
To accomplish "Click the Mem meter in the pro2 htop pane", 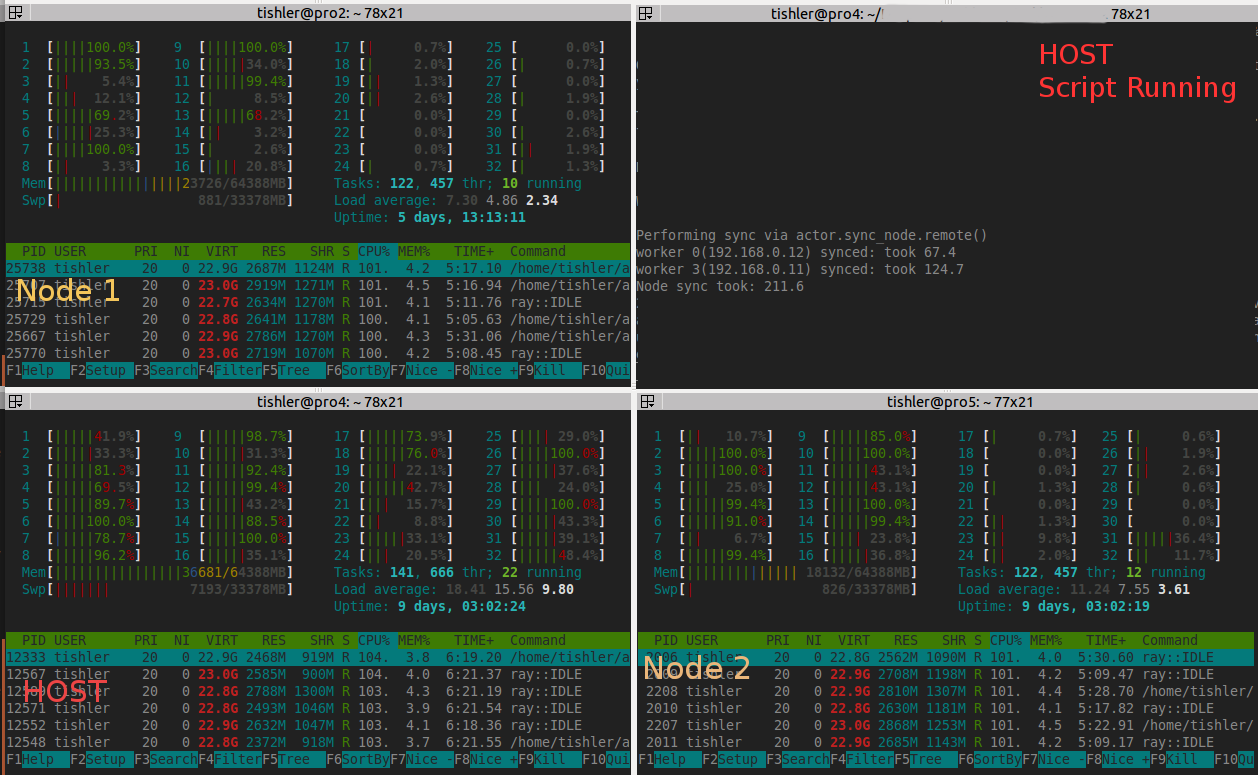I will tap(158, 184).
